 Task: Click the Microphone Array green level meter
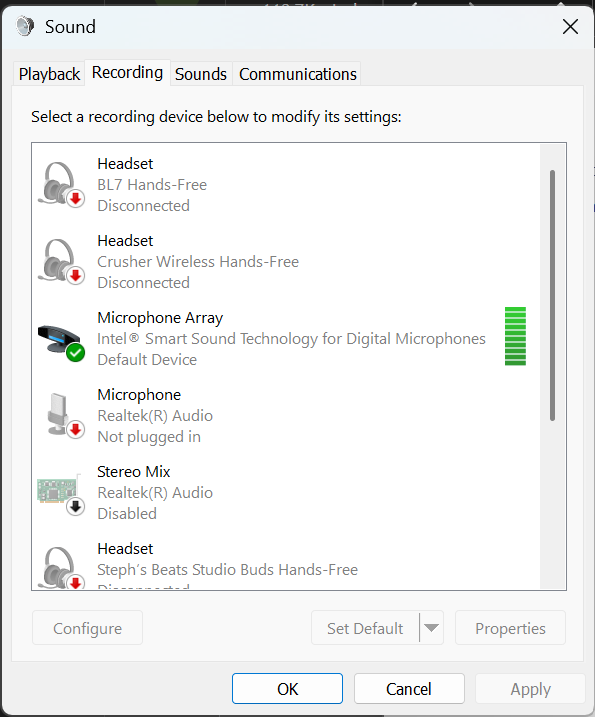[x=515, y=336]
